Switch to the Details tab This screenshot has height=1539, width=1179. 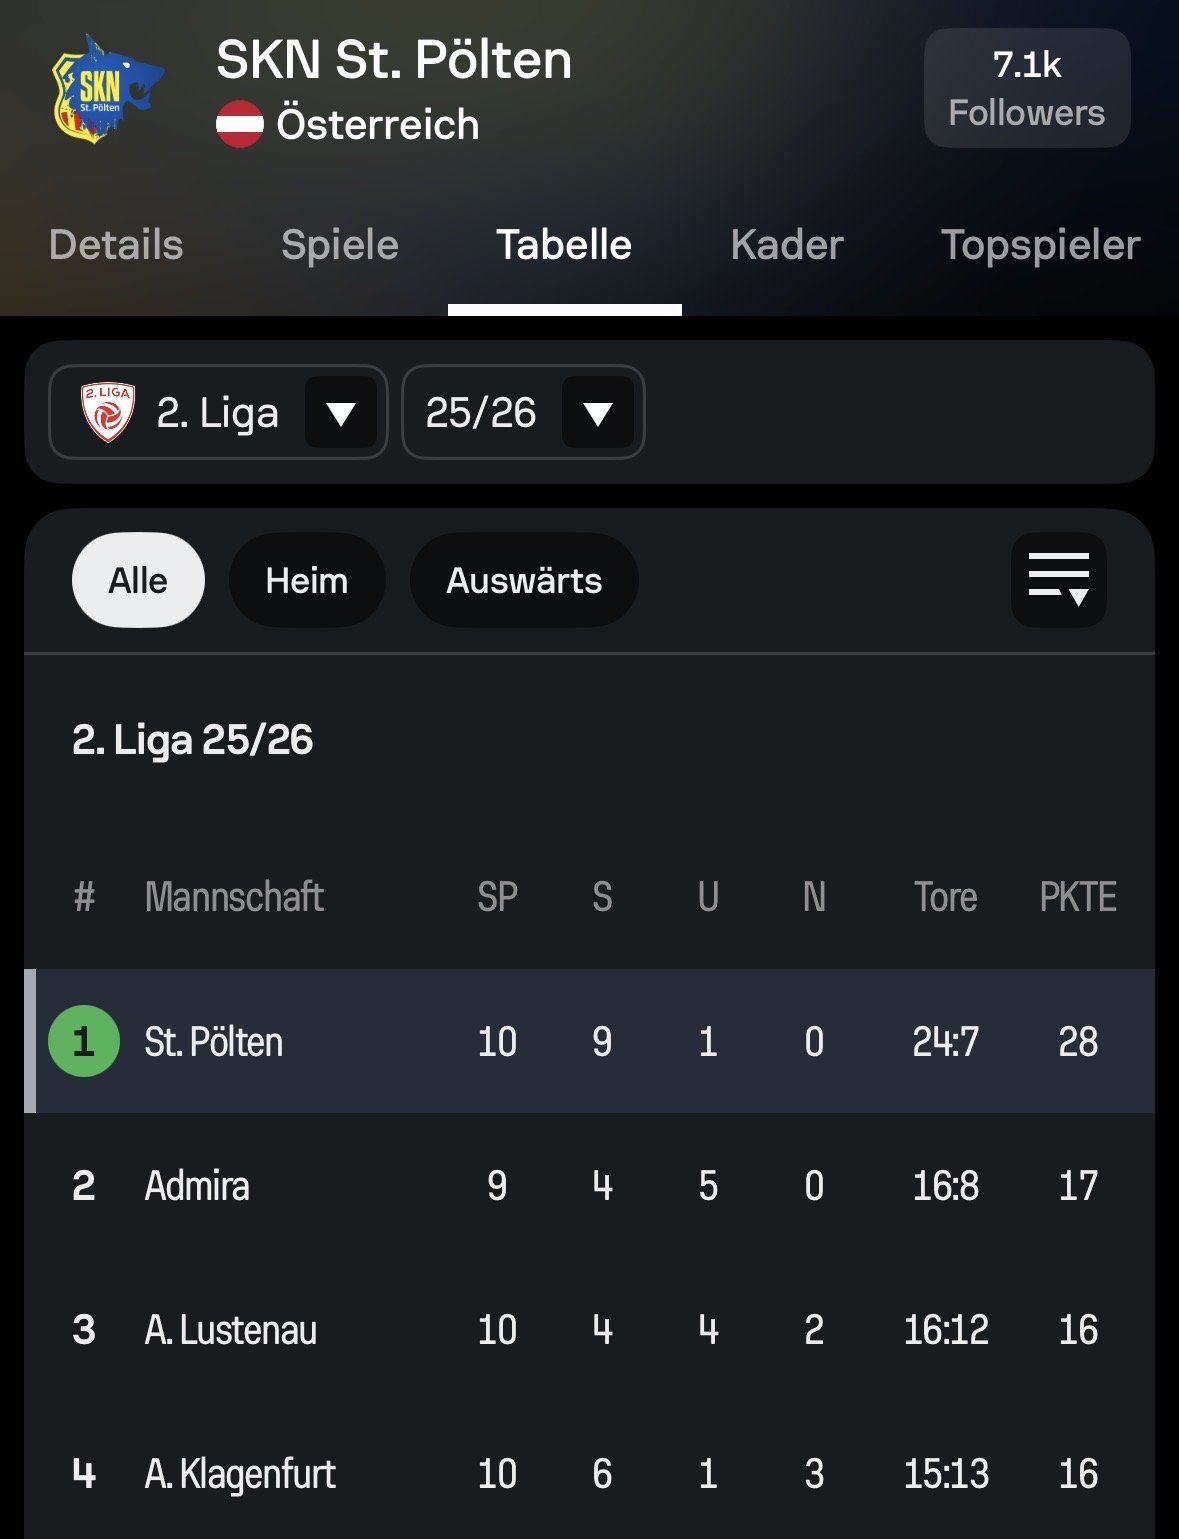tap(116, 245)
